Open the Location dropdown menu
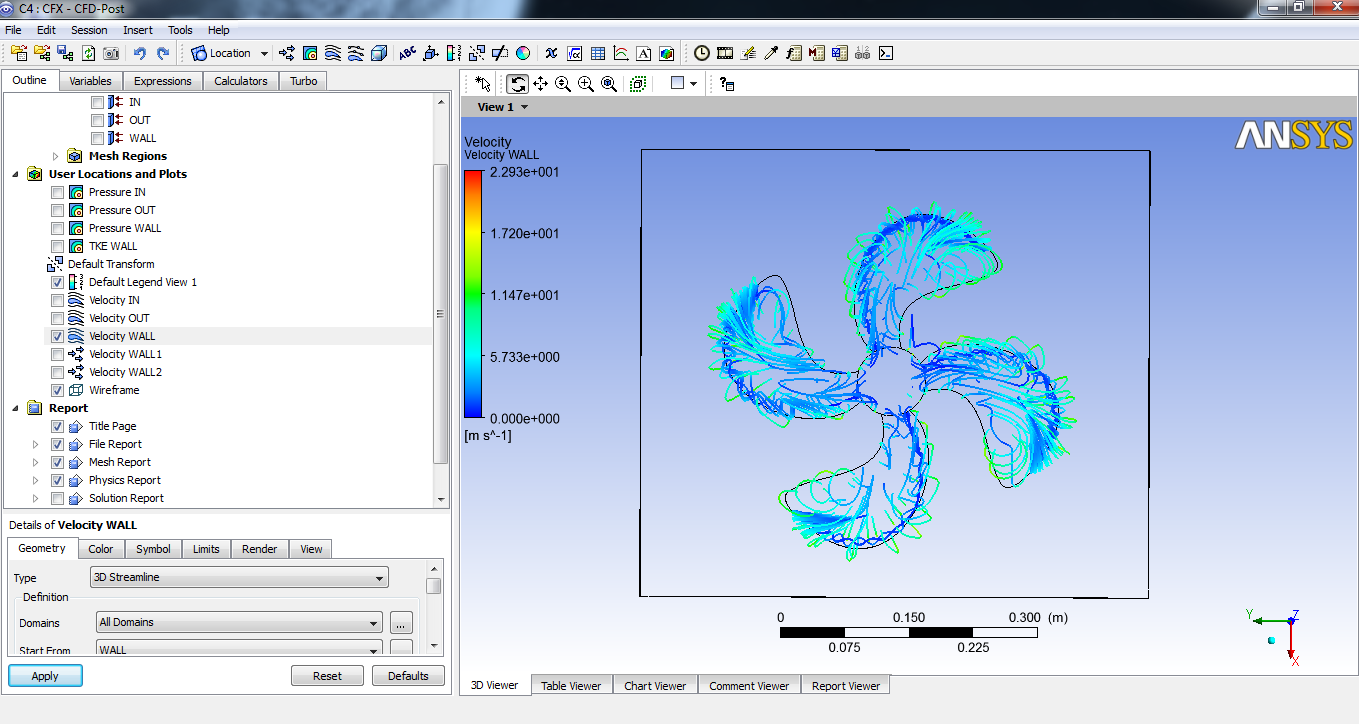Screen dimensions: 1359x724 (x=264, y=53)
